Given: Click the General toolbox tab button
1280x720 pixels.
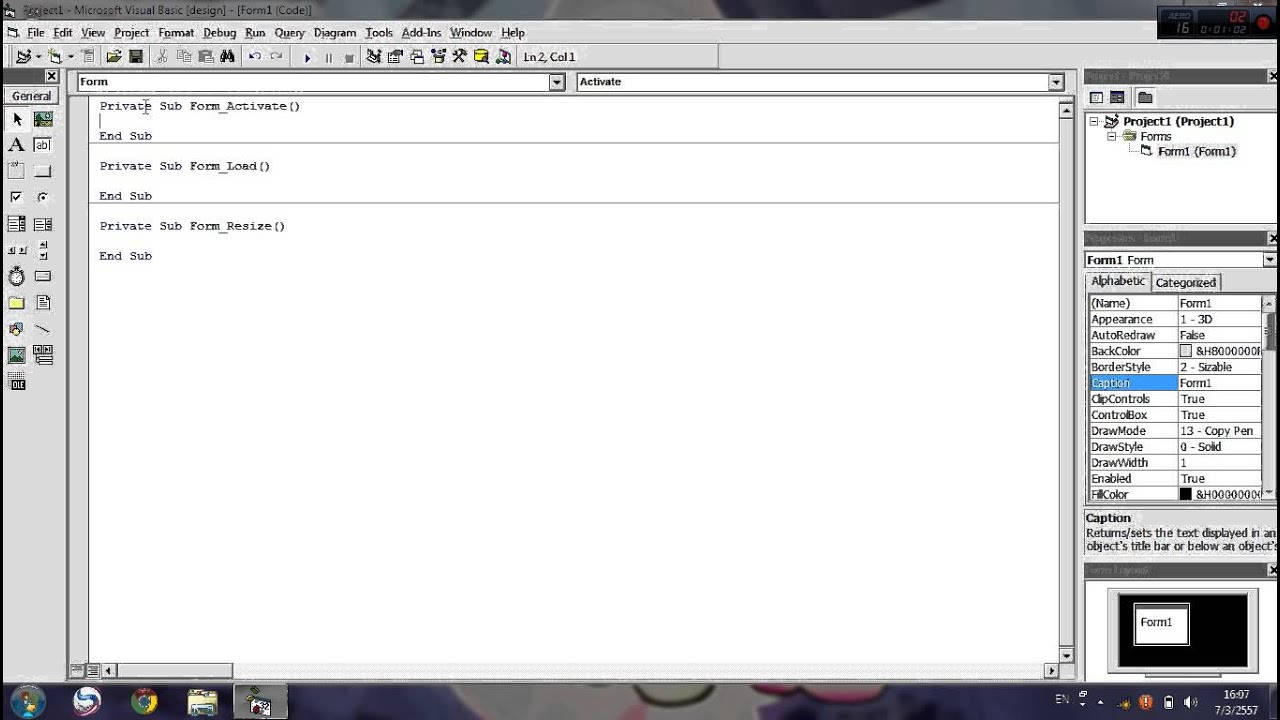Looking at the screenshot, I should 31,96.
